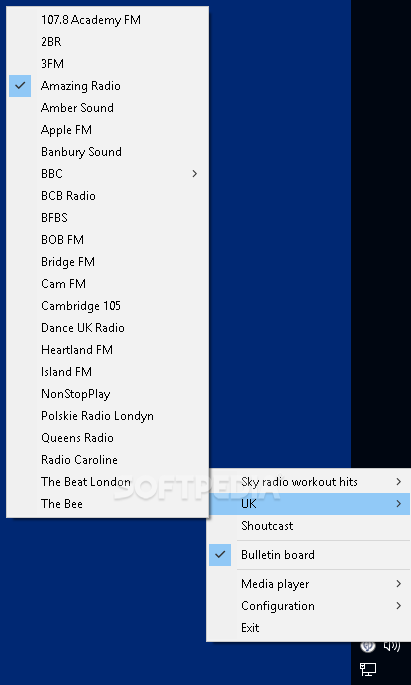Image resolution: width=411 pixels, height=685 pixels.
Task: Select The Beat London
Action: (107, 482)
